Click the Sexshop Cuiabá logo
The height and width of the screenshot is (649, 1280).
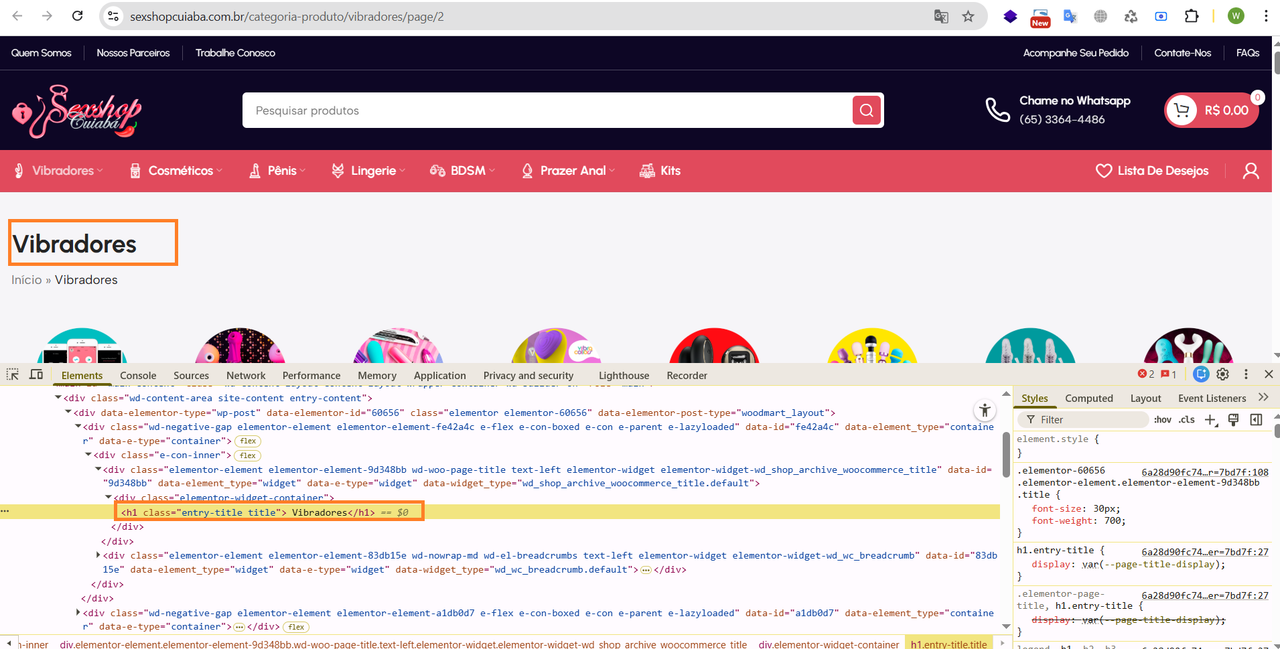[77, 112]
